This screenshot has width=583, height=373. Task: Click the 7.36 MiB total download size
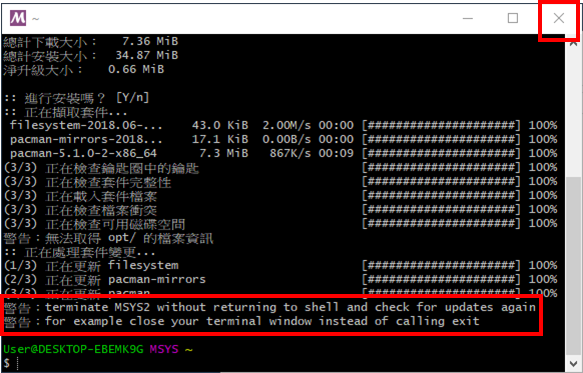point(150,41)
